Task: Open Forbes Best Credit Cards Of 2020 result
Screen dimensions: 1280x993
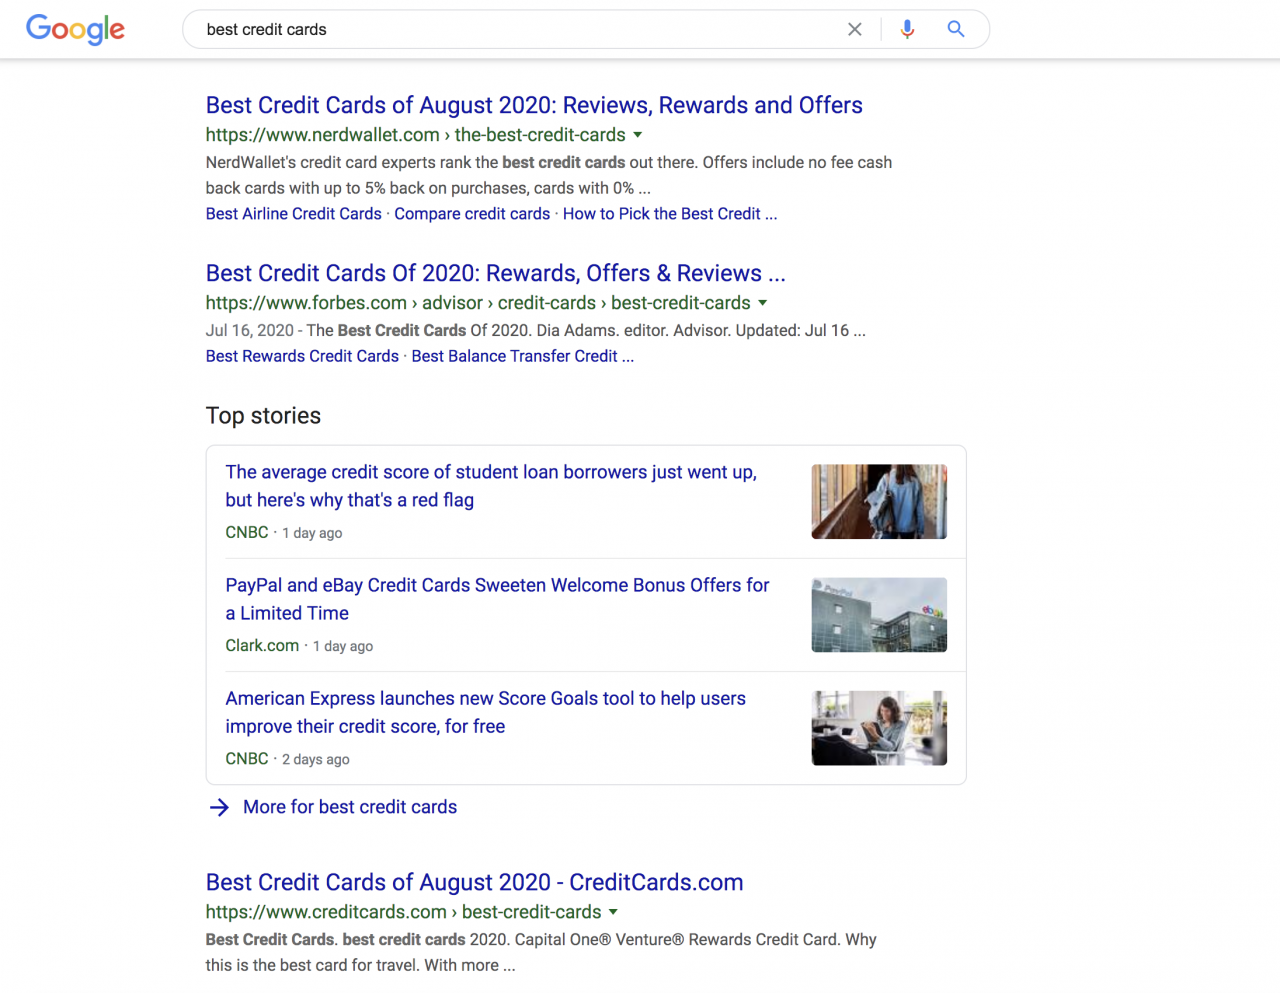Action: [x=496, y=273]
